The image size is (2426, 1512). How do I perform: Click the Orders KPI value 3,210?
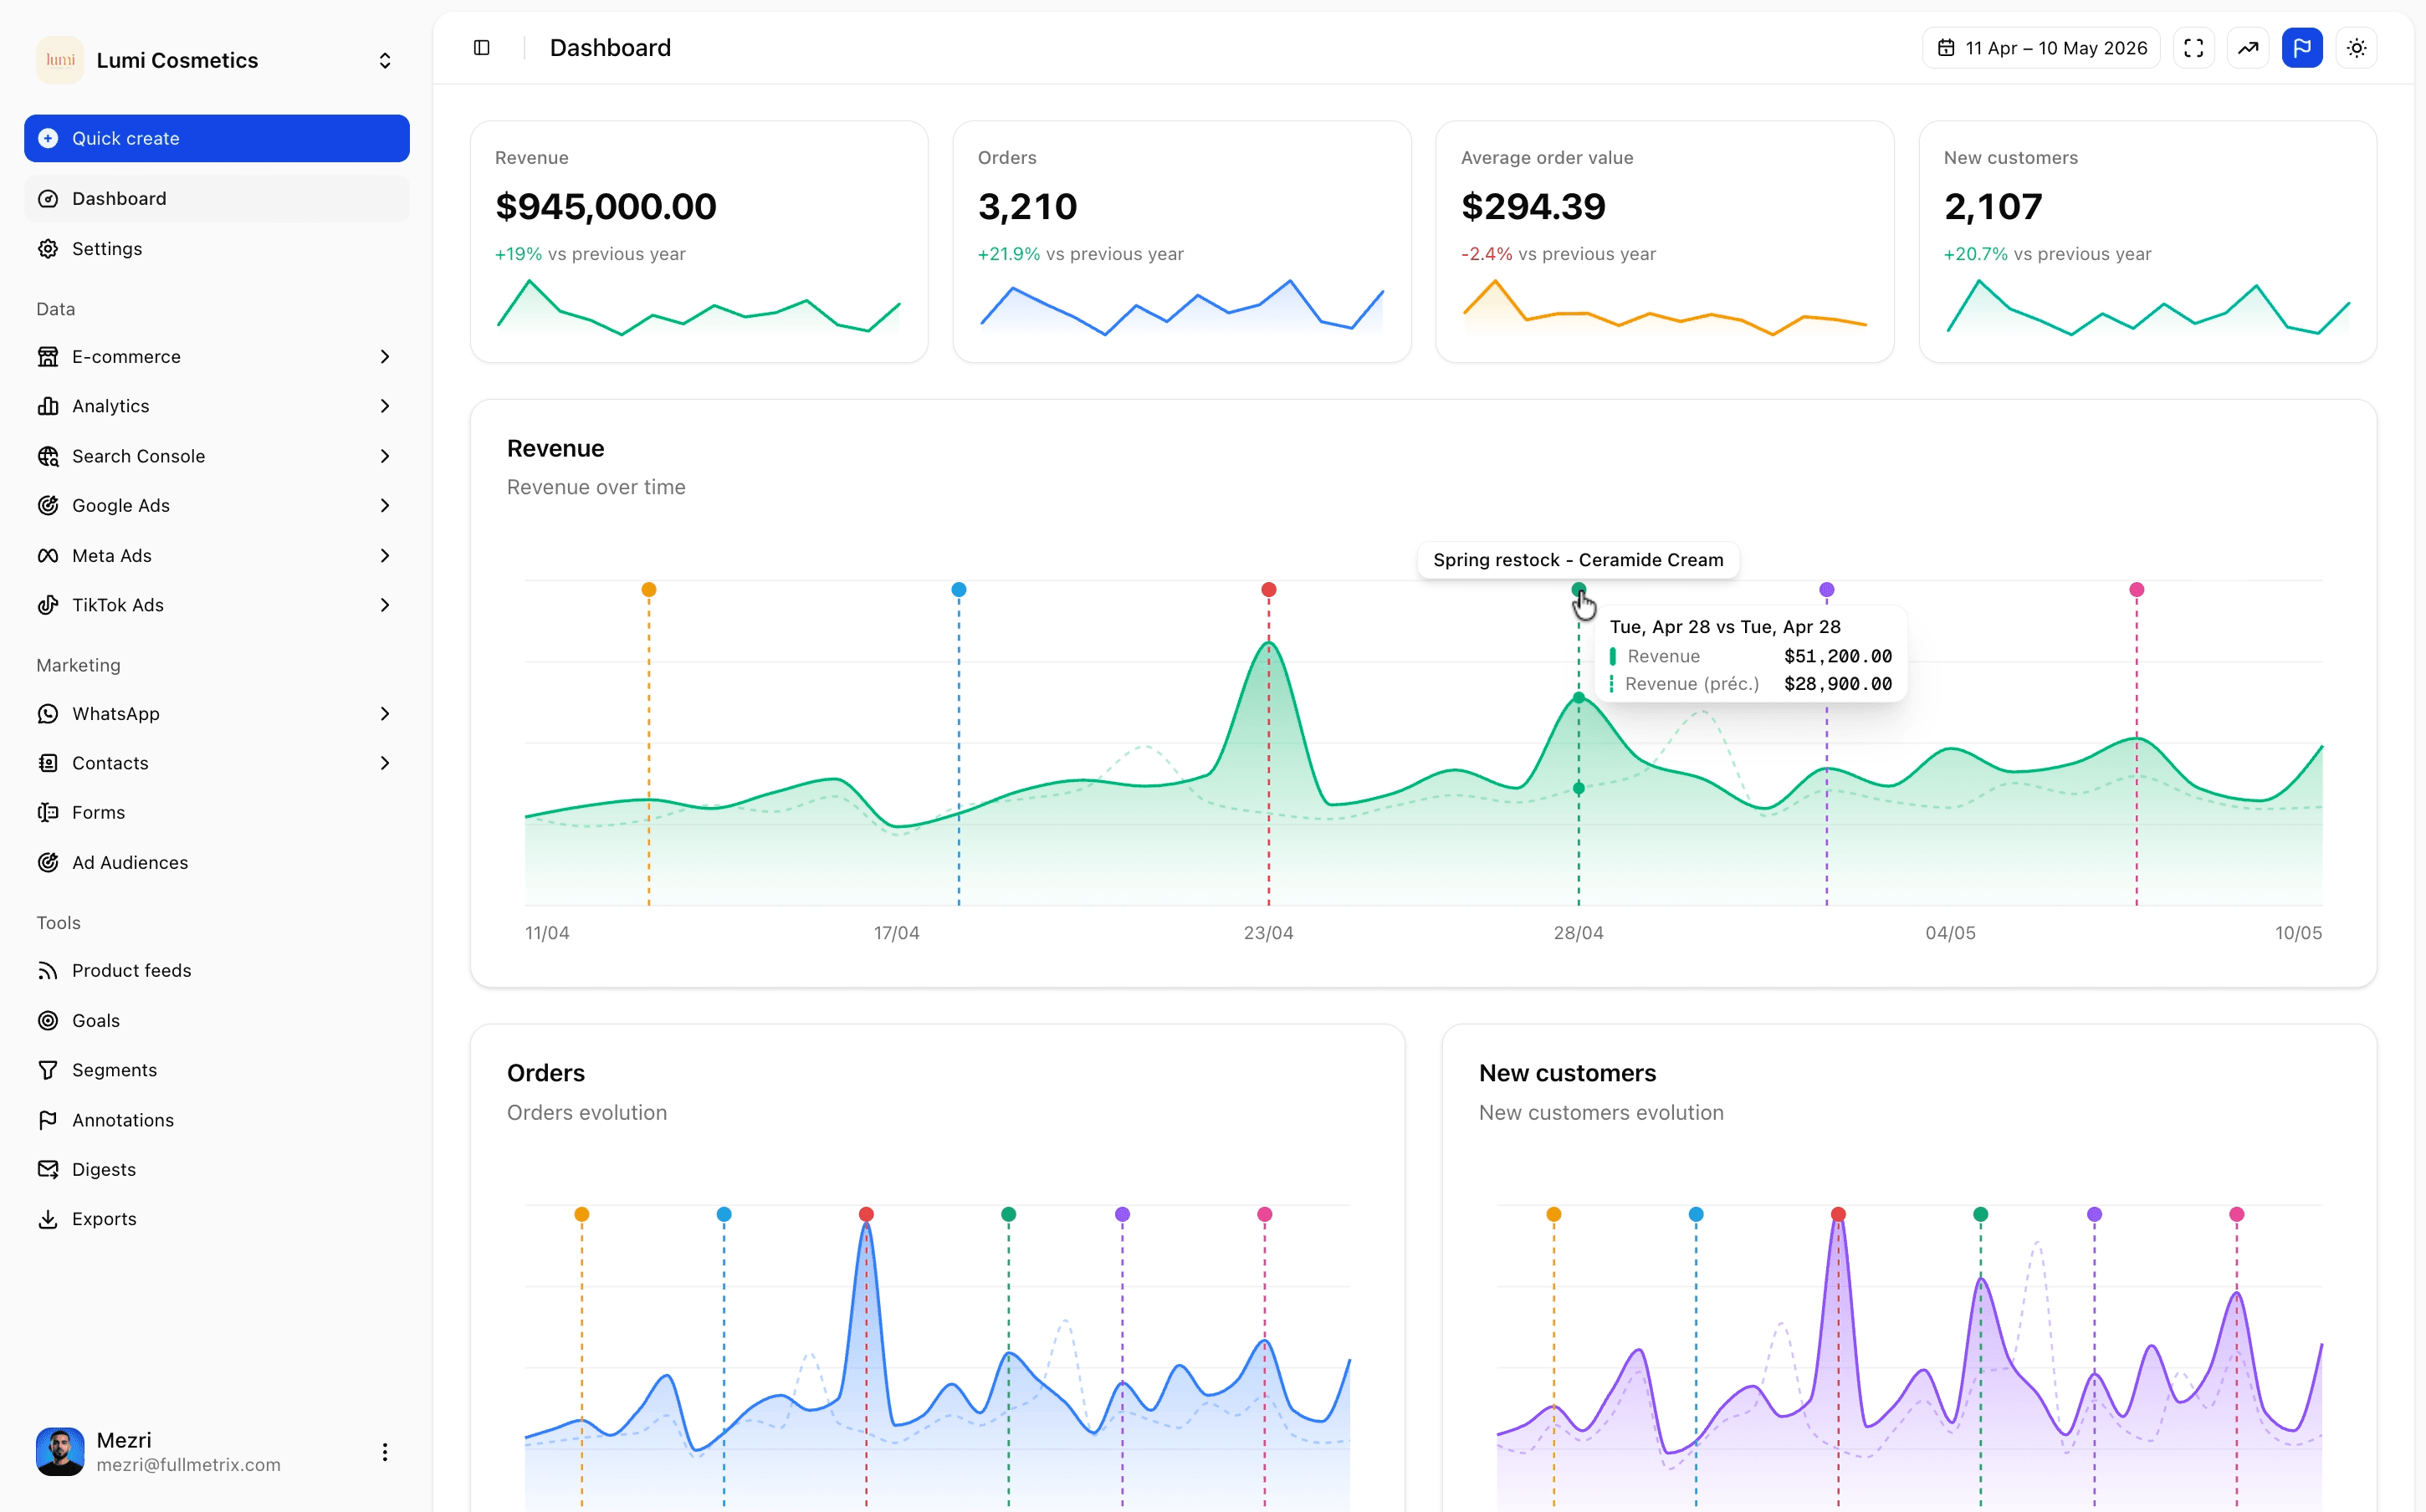click(x=1027, y=207)
